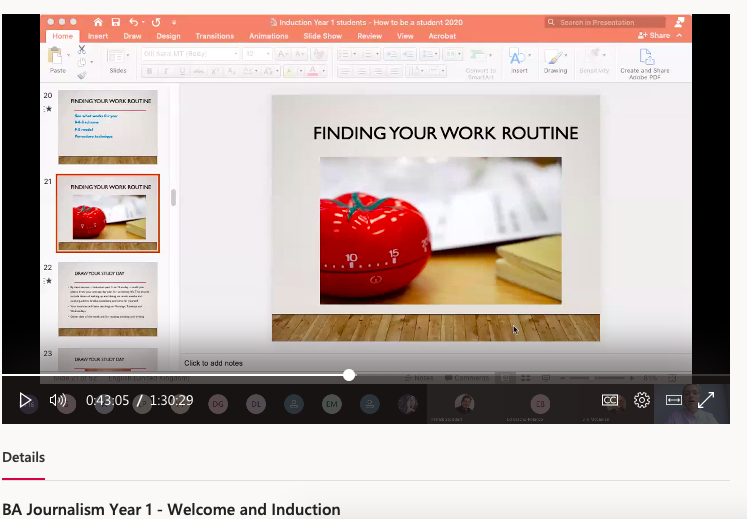This screenshot has width=747, height=519.
Task: Toggle Superscript formatting
Action: click(215, 71)
